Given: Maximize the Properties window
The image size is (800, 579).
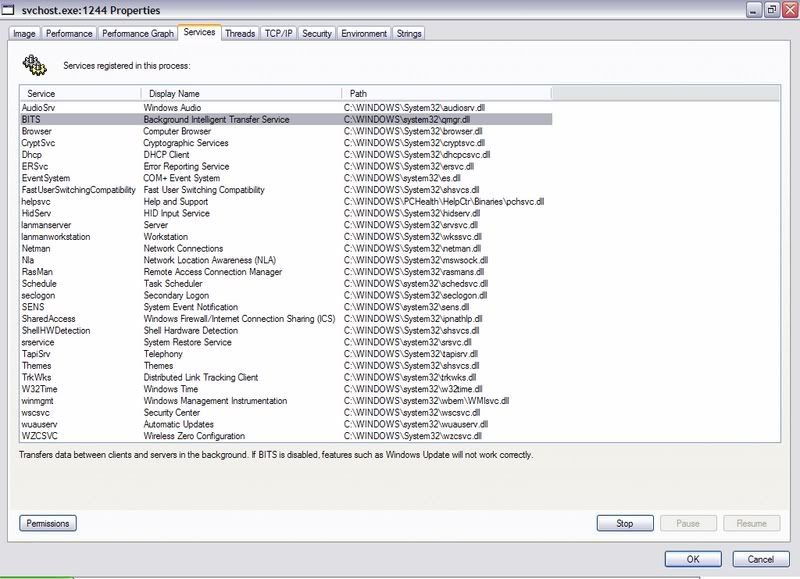Looking at the screenshot, I should 771,10.
